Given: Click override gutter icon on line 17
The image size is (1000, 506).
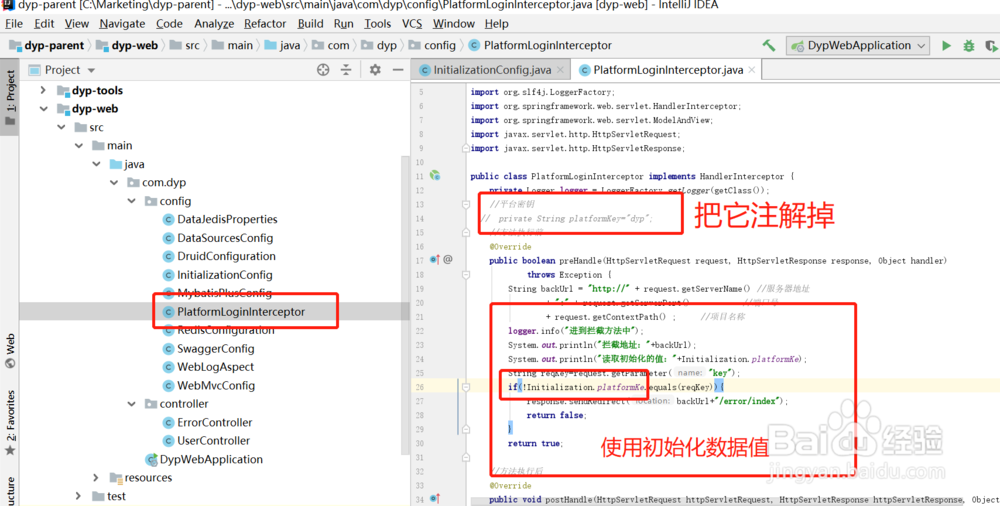Looking at the screenshot, I should [x=435, y=260].
